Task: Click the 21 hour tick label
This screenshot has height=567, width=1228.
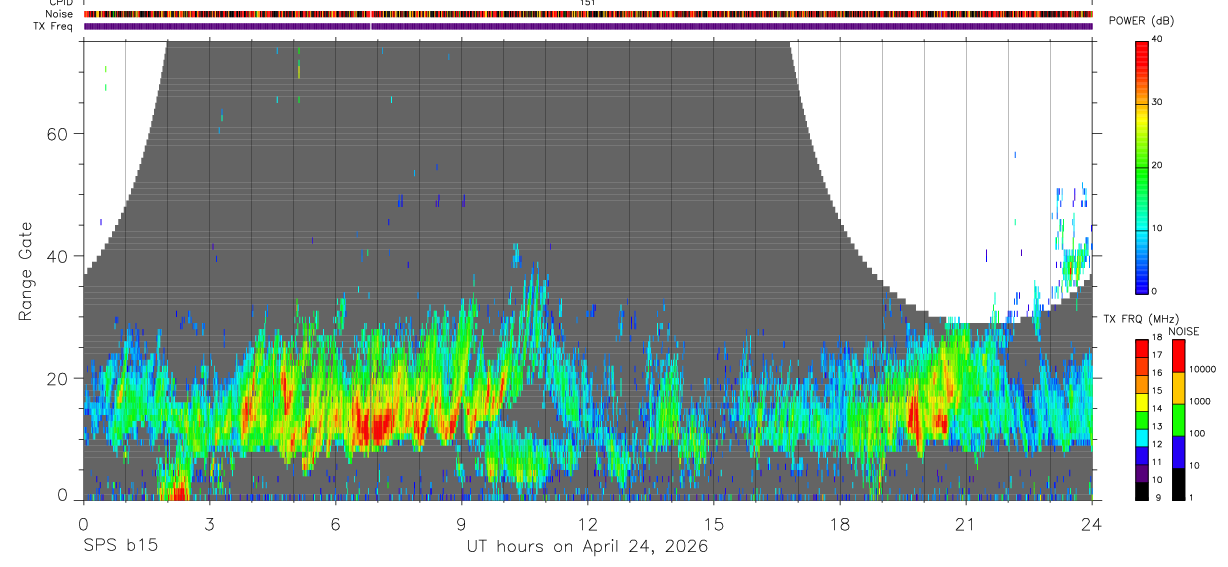Action: pos(965,524)
